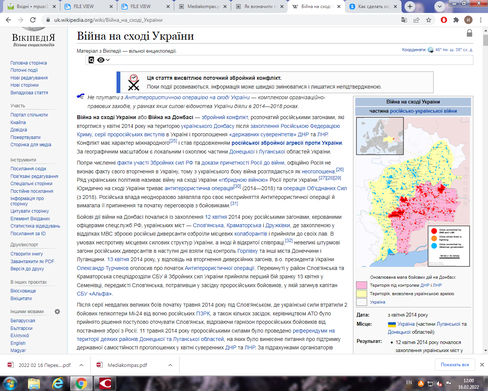Click the Chrome taskbar icon
This screenshot has height=391, width=488.
pyautogui.click(x=81, y=384)
